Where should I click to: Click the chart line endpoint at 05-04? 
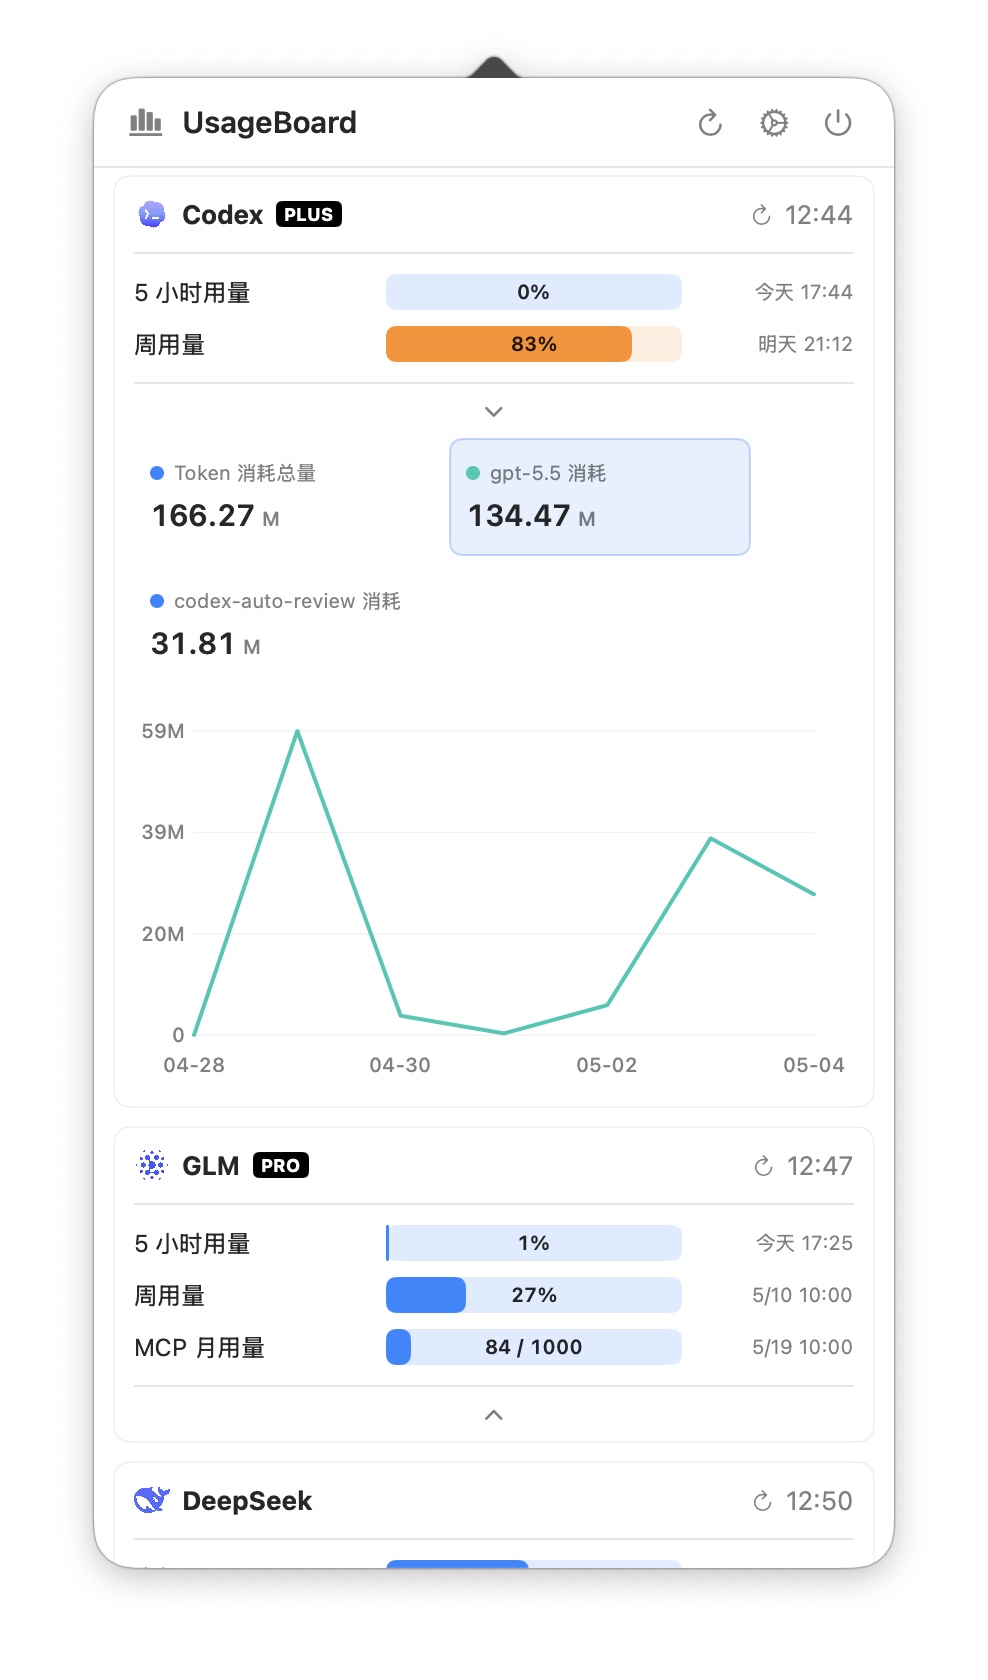814,894
